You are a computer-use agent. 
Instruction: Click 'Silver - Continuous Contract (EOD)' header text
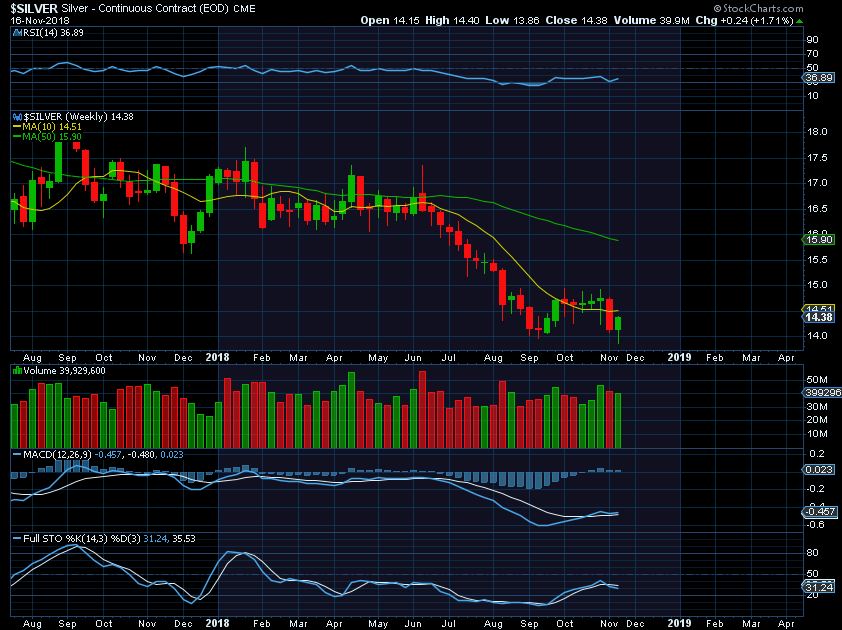point(145,9)
